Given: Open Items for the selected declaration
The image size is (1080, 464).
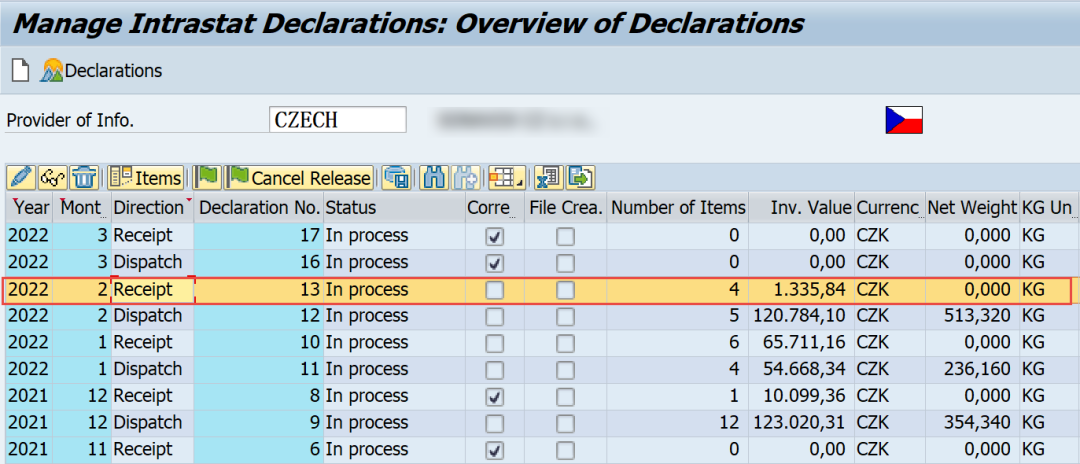Looking at the screenshot, I should pyautogui.click(x=146, y=178).
